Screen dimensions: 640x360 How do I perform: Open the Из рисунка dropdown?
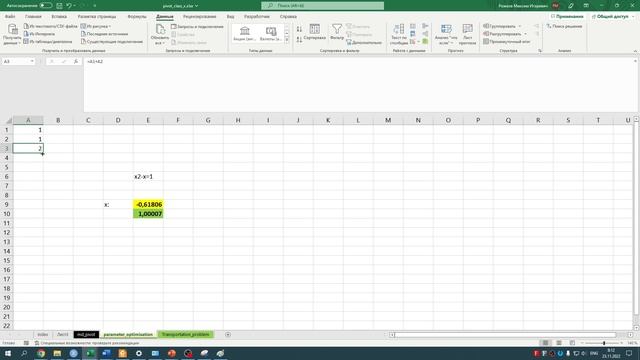tap(96, 26)
